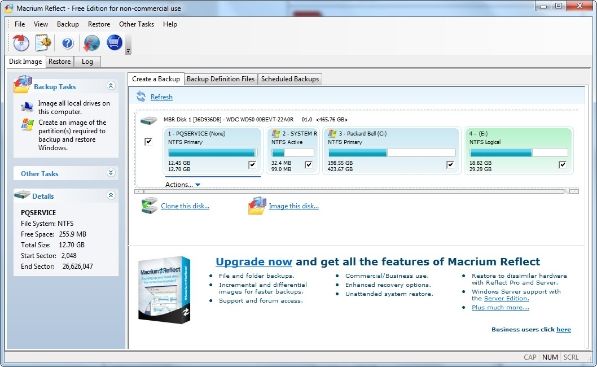The height and width of the screenshot is (367, 597).
Task: Toggle the (E:) partition checkbox
Action: click(x=562, y=164)
